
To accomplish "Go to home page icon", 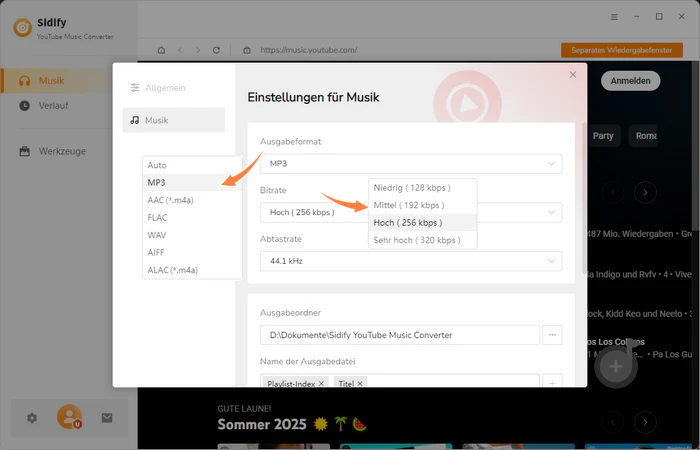I will point(161,50).
